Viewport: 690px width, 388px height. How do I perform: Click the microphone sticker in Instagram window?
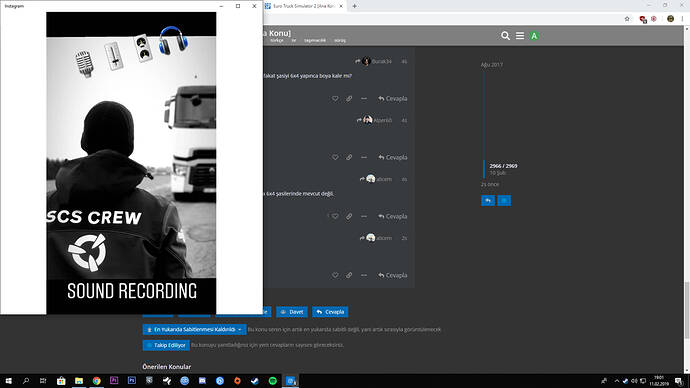coord(84,64)
